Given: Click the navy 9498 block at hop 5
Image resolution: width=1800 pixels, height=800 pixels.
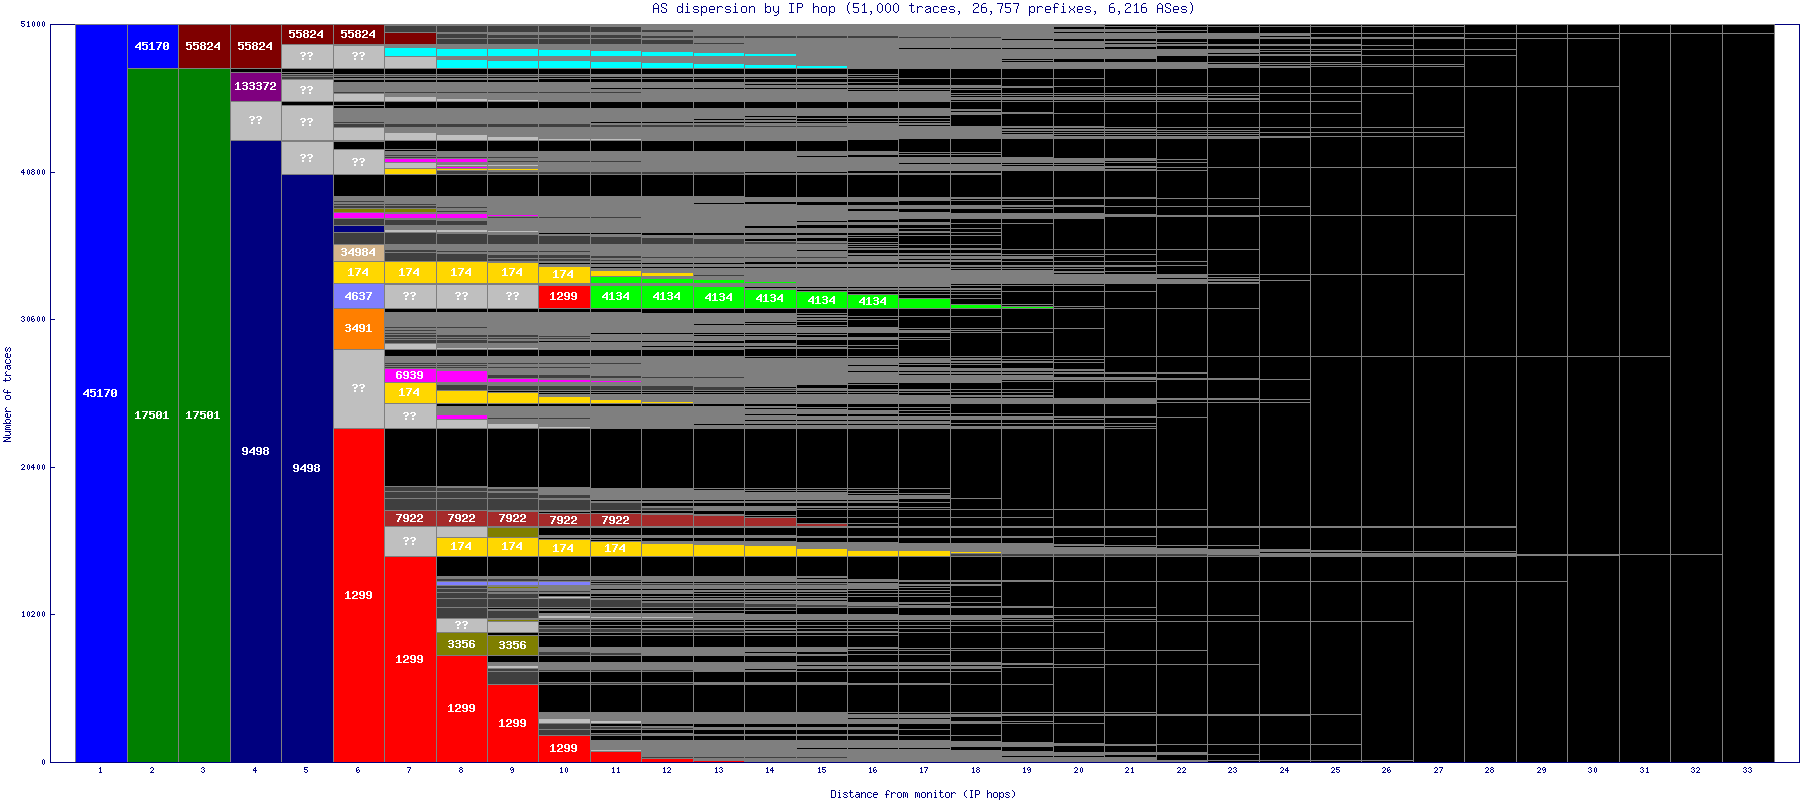Looking at the screenshot, I should pyautogui.click(x=307, y=468).
